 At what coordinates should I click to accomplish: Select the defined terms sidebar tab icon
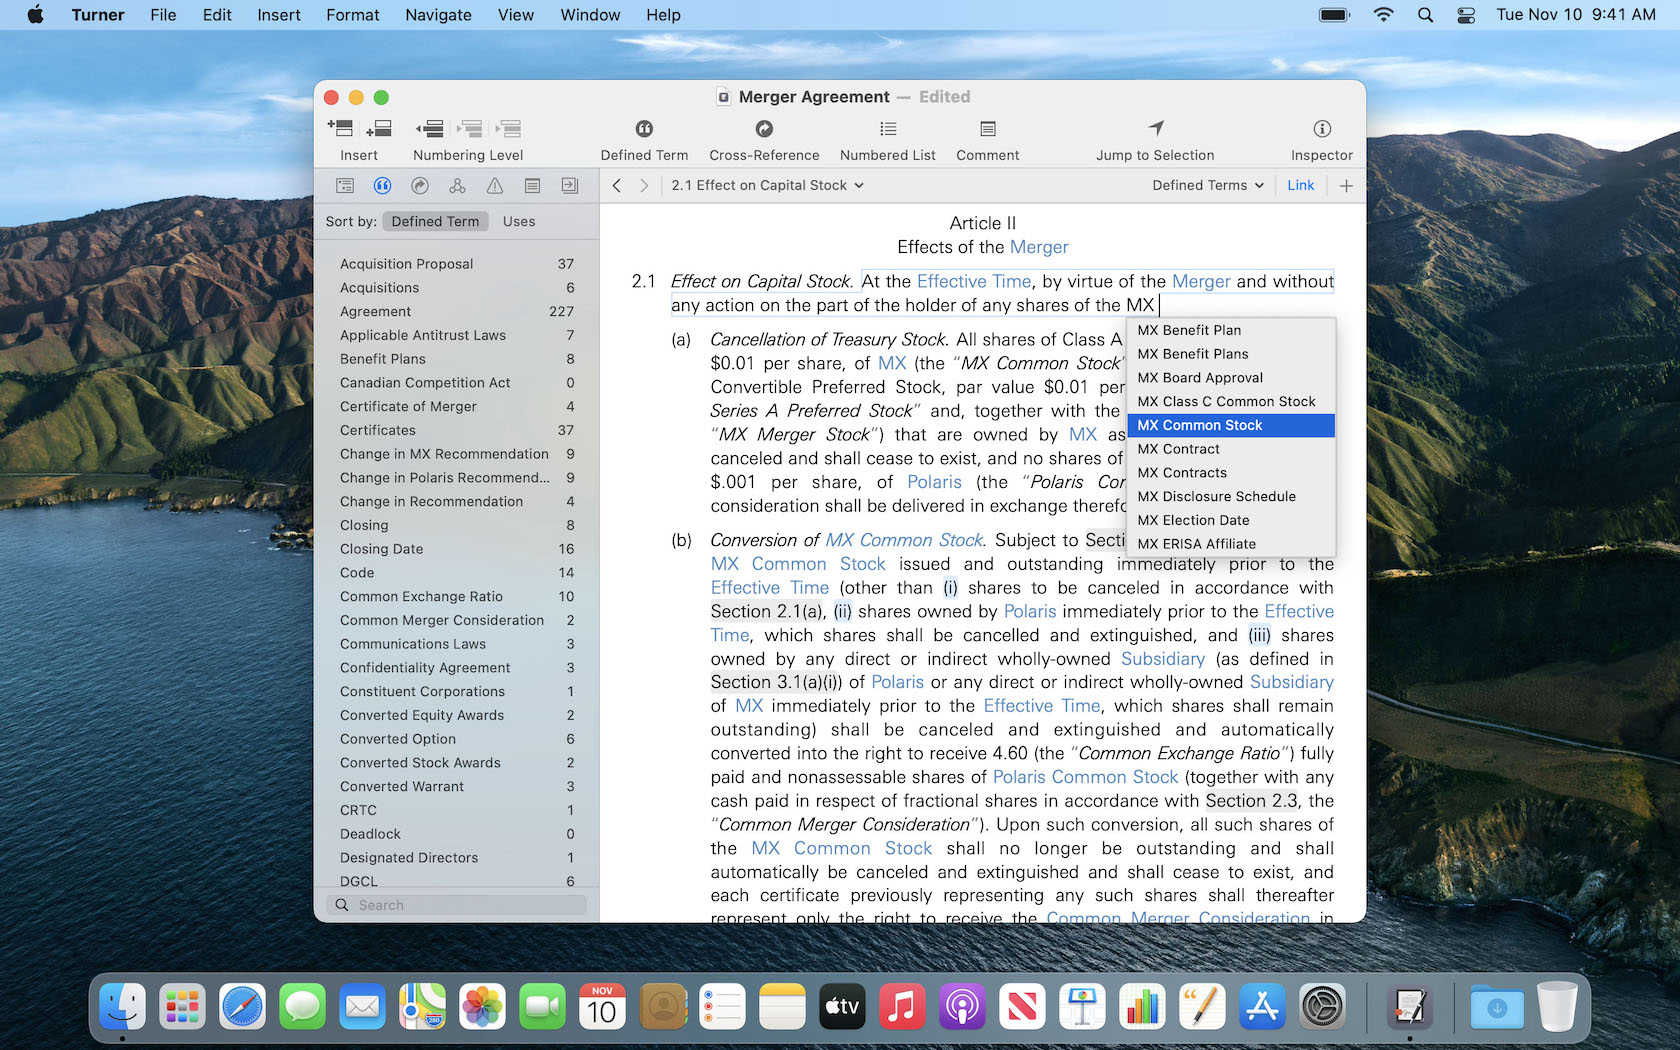(382, 185)
